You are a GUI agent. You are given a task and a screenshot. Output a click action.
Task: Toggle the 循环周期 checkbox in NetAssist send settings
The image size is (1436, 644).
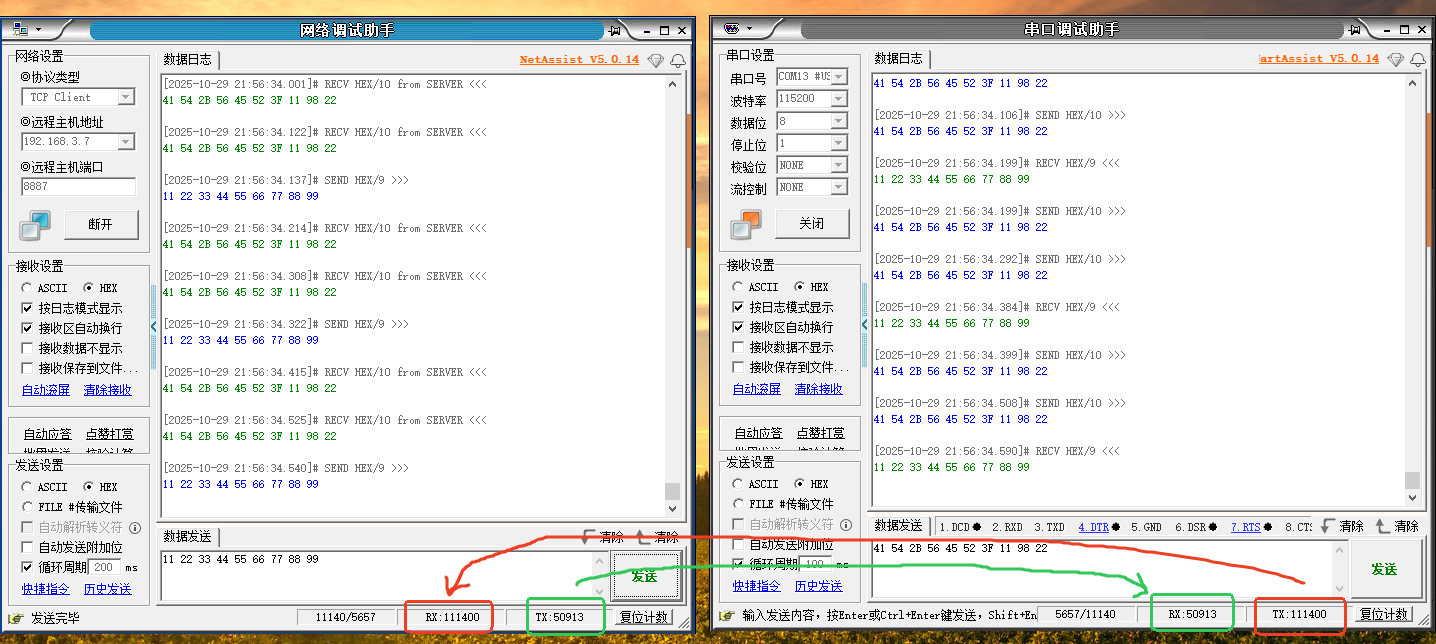(27, 565)
